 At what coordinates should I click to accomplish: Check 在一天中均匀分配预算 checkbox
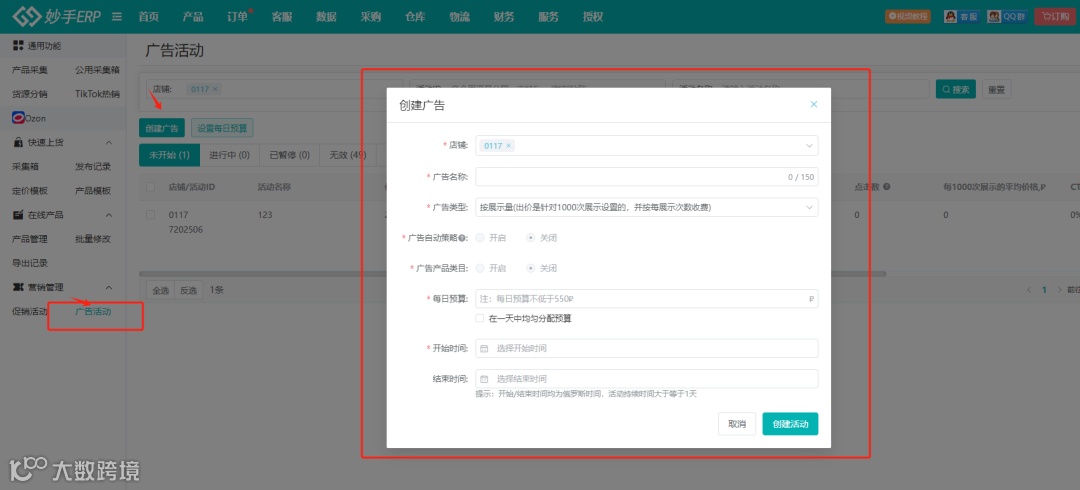(479, 318)
